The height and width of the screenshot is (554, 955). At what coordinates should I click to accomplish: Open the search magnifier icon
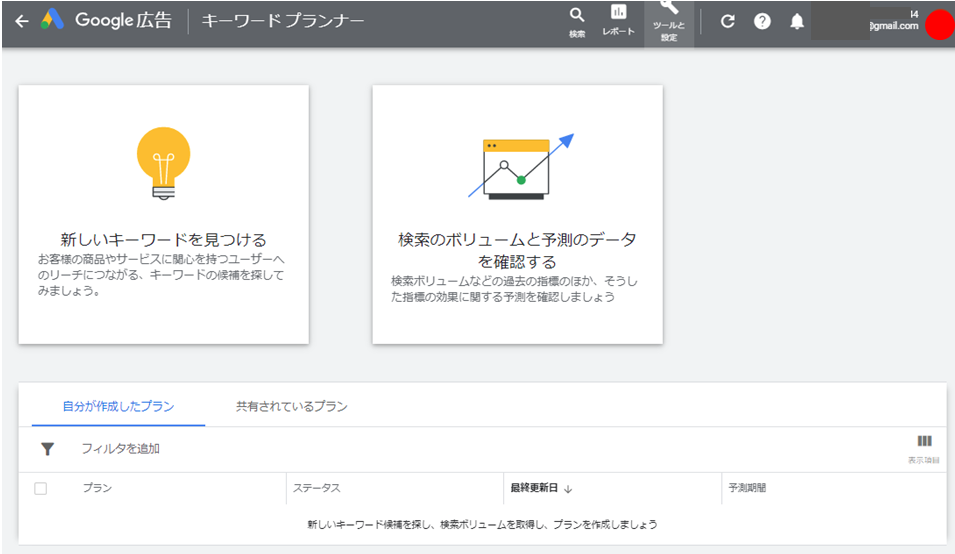click(577, 15)
